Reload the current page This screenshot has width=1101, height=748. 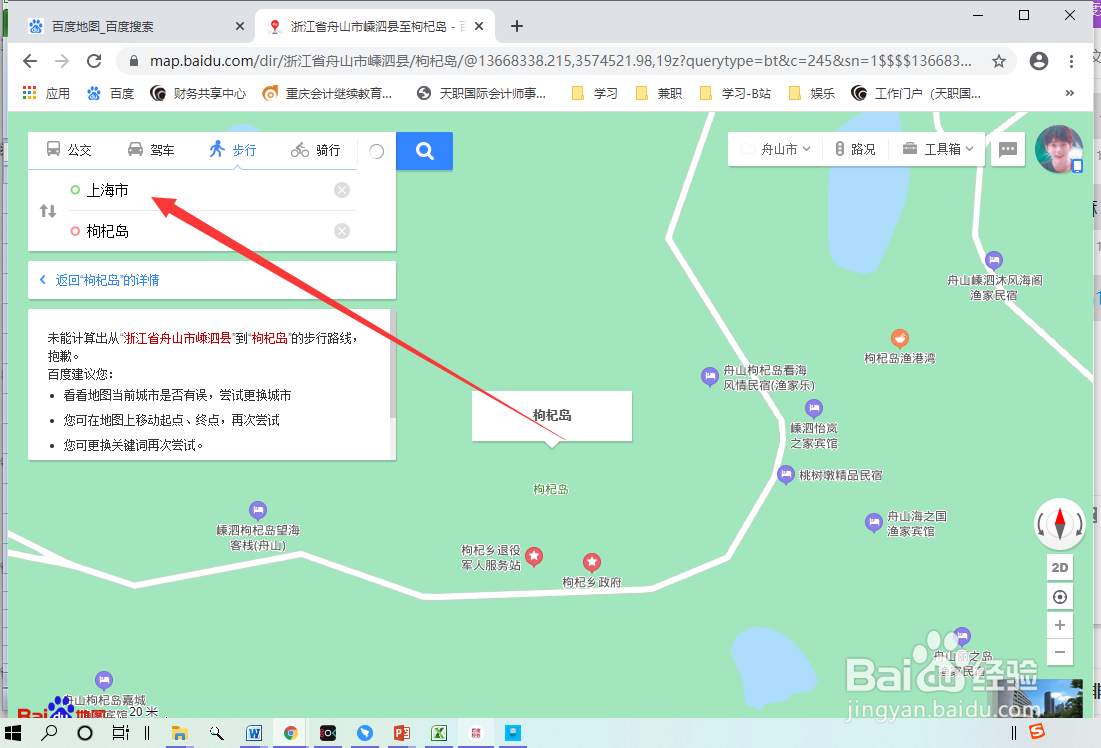[94, 61]
